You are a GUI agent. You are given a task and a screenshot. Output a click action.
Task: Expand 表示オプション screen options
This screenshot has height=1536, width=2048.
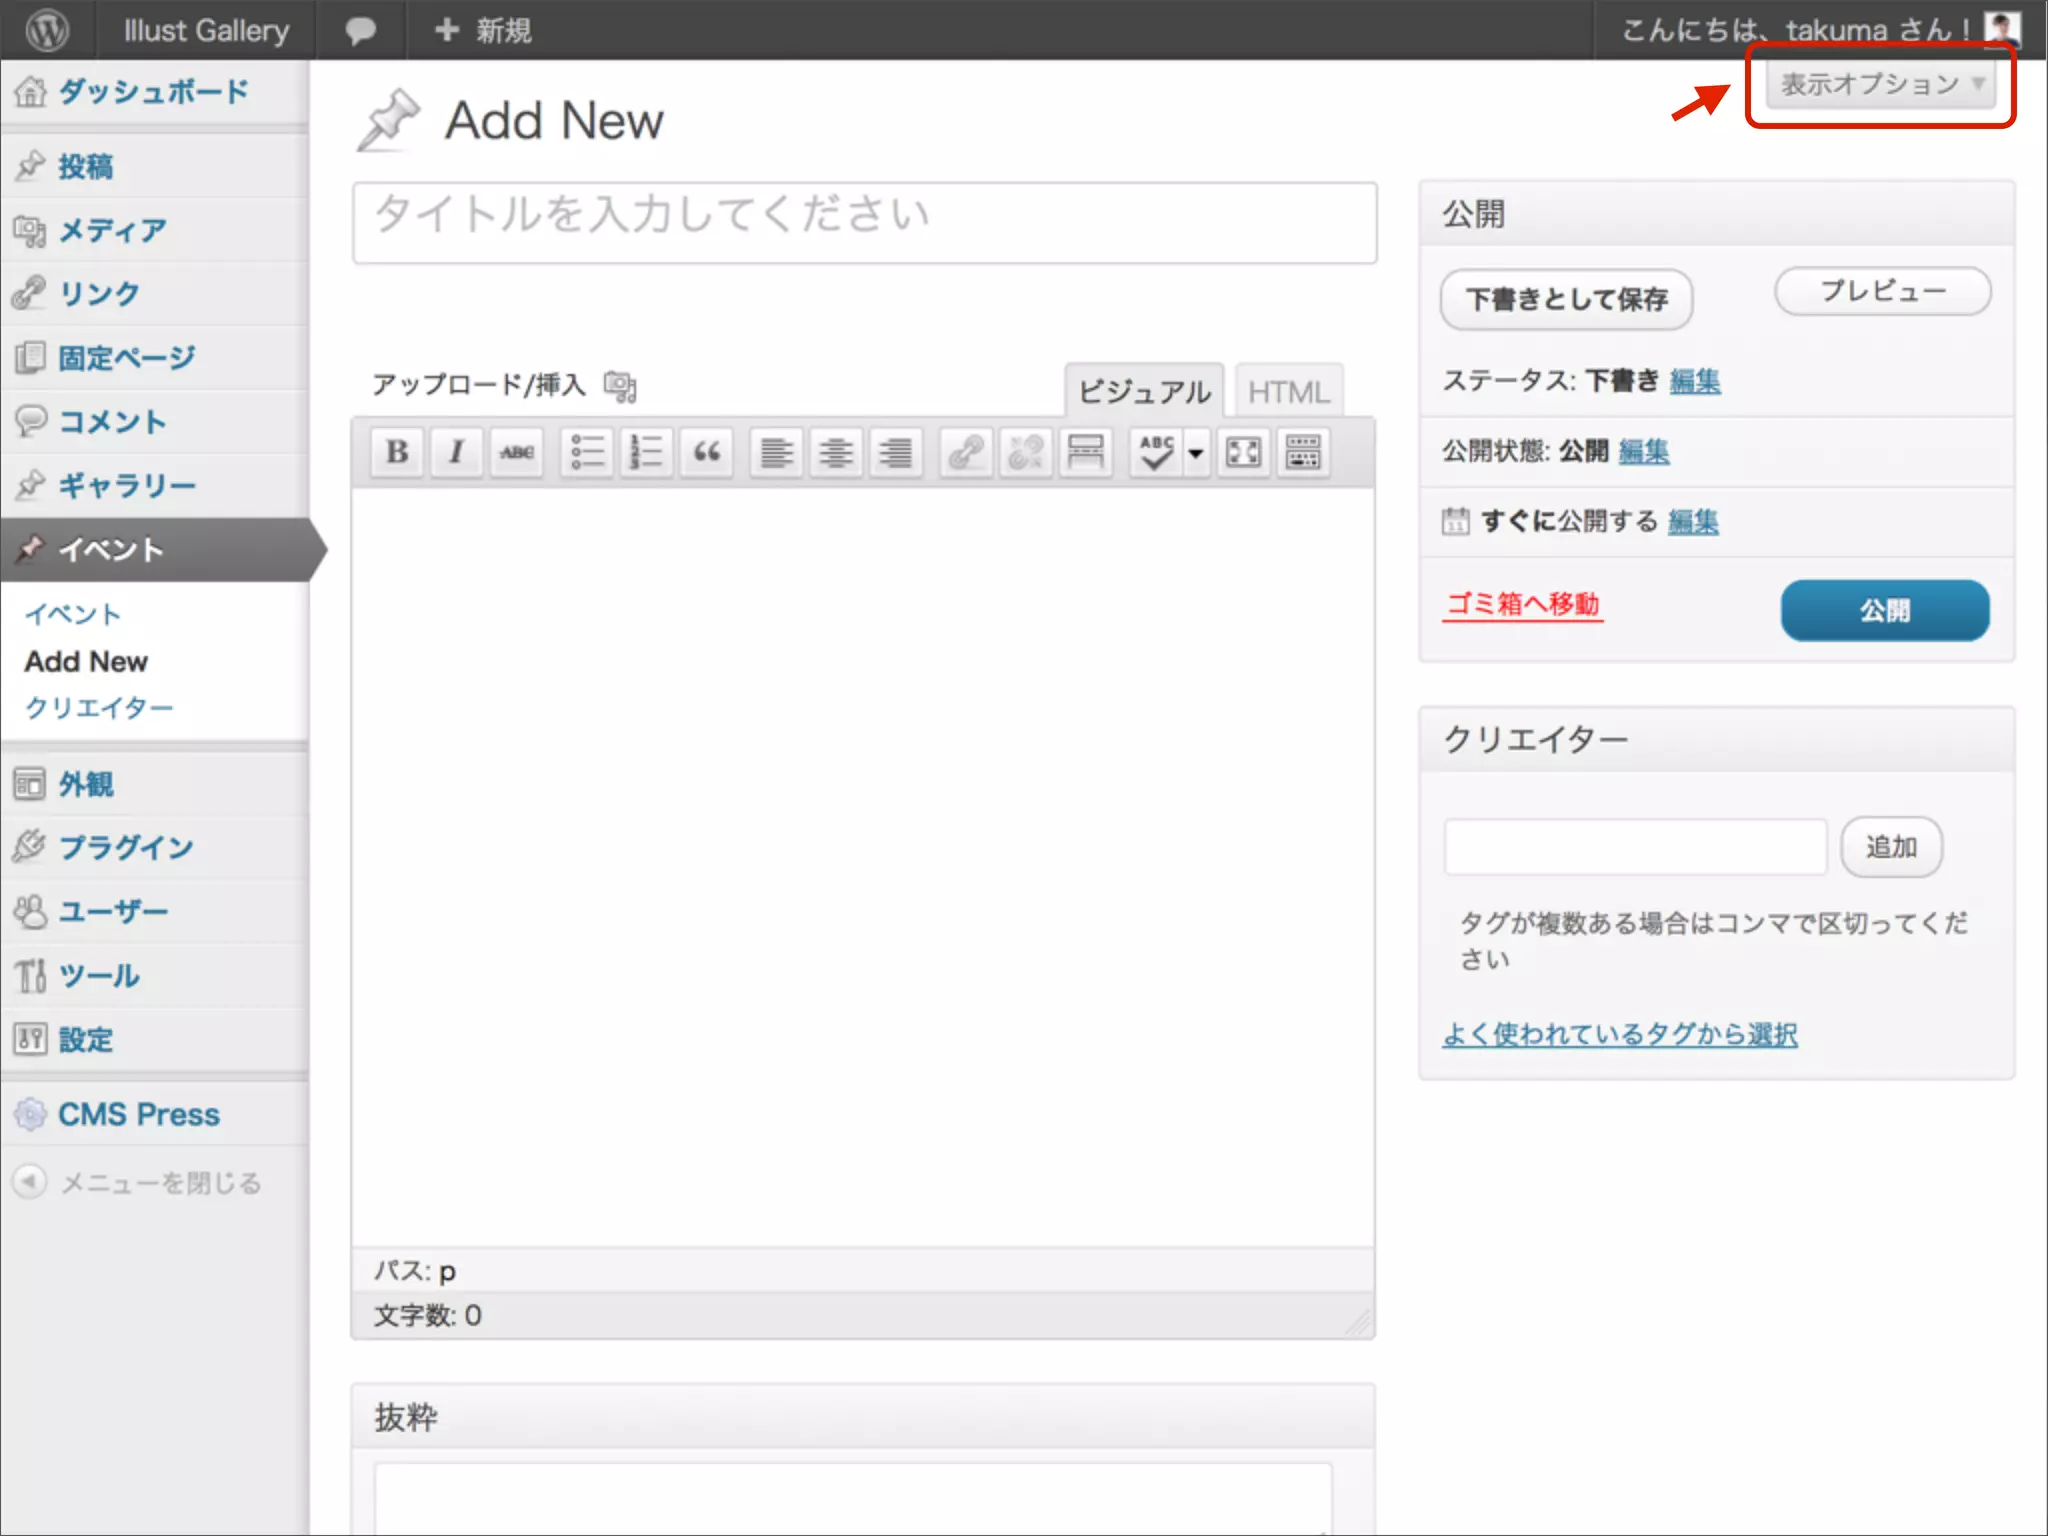point(1880,84)
